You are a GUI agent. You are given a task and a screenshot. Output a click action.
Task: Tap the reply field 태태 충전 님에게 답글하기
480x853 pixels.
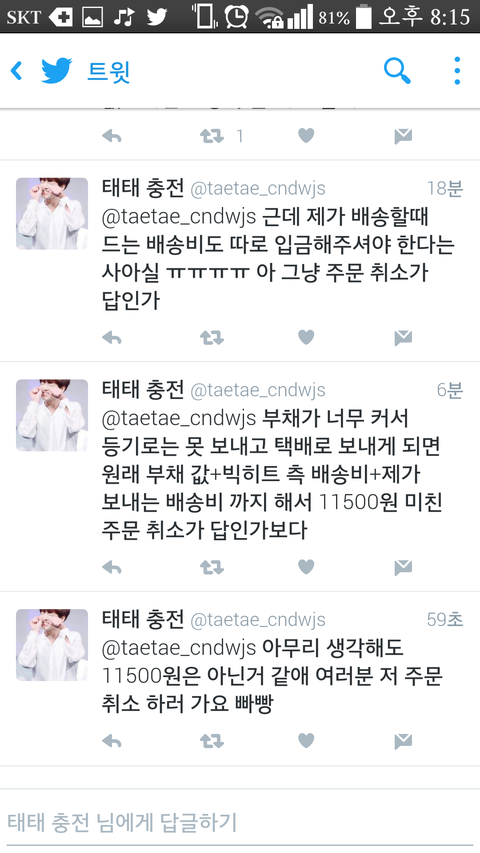click(x=240, y=822)
